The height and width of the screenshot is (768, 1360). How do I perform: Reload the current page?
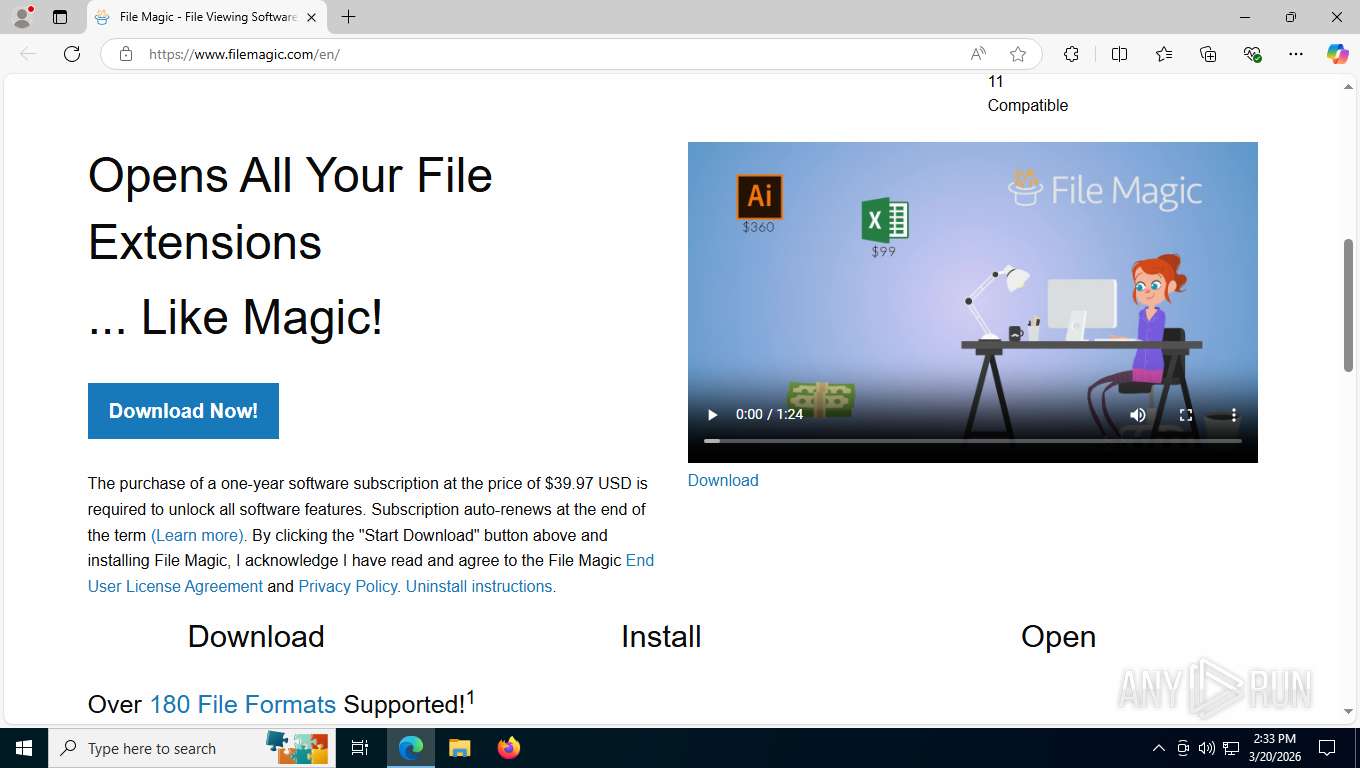(x=72, y=54)
